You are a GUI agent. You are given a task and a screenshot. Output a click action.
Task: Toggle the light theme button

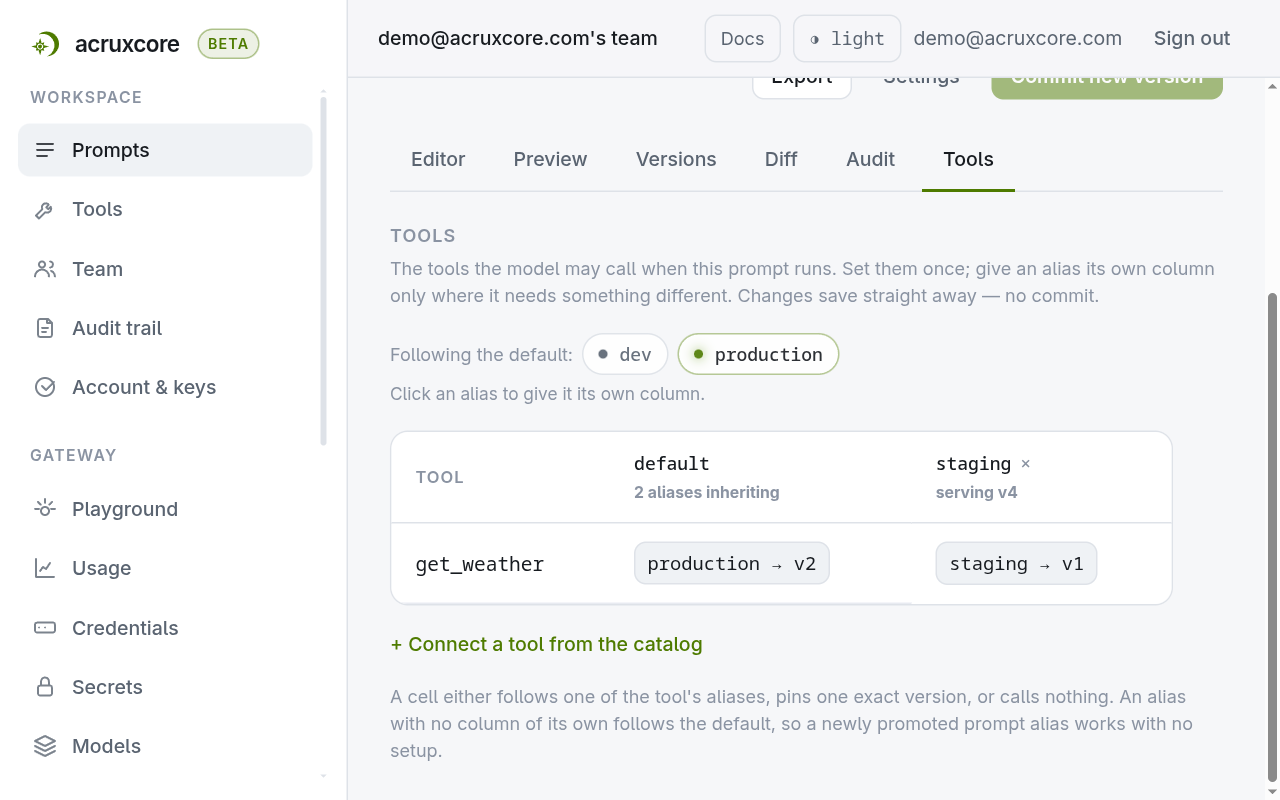click(847, 39)
